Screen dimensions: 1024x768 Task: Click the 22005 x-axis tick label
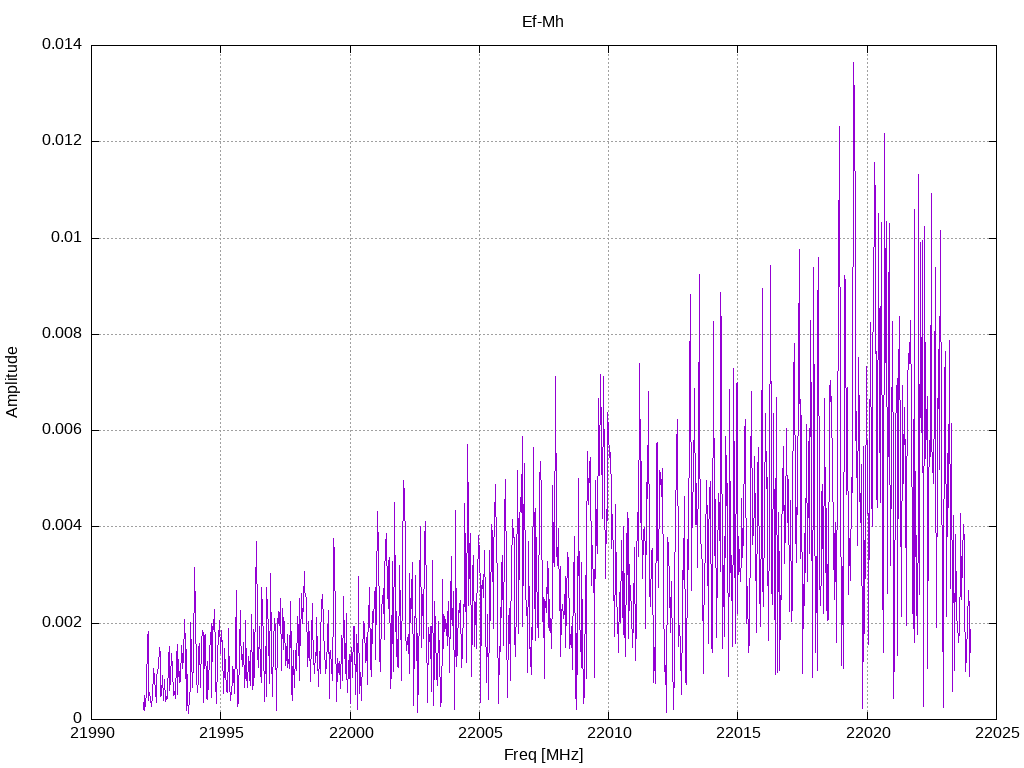coord(480,733)
